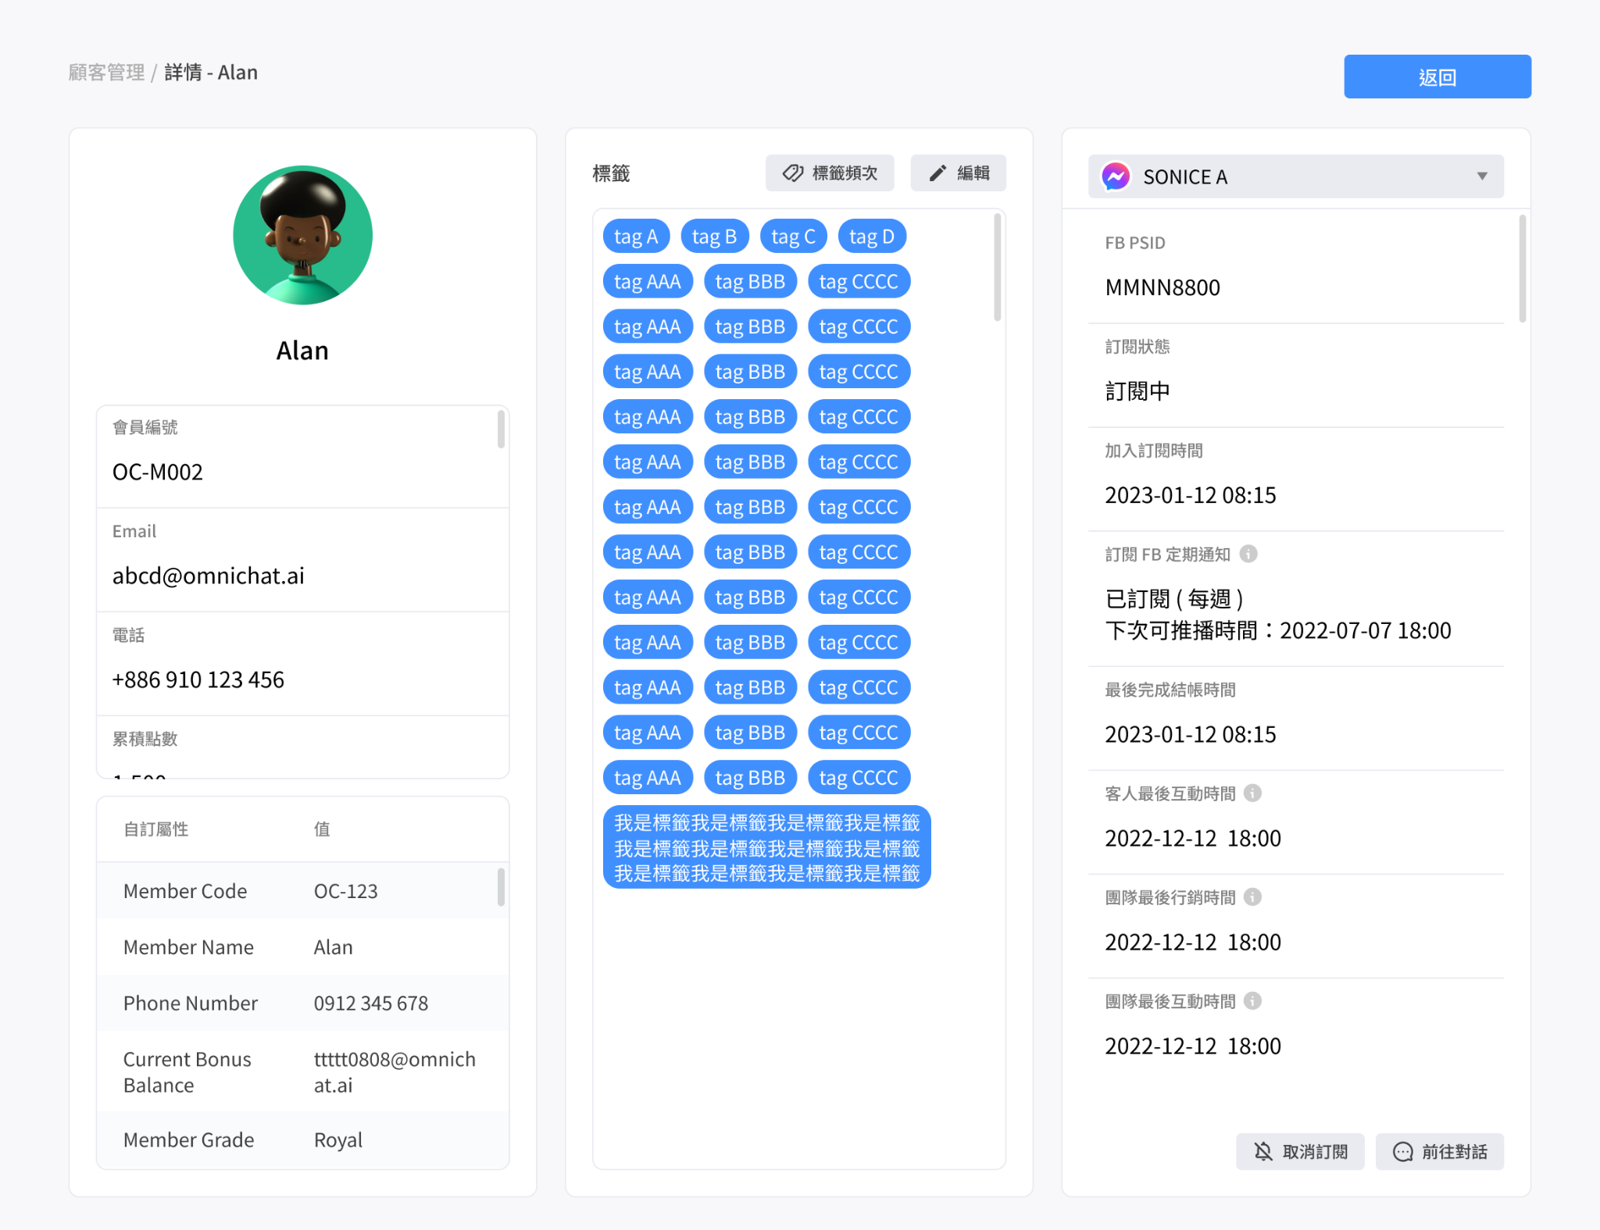This screenshot has height=1230, width=1600.
Task: Click the Messenger icon in channel selector
Action: point(1116,176)
